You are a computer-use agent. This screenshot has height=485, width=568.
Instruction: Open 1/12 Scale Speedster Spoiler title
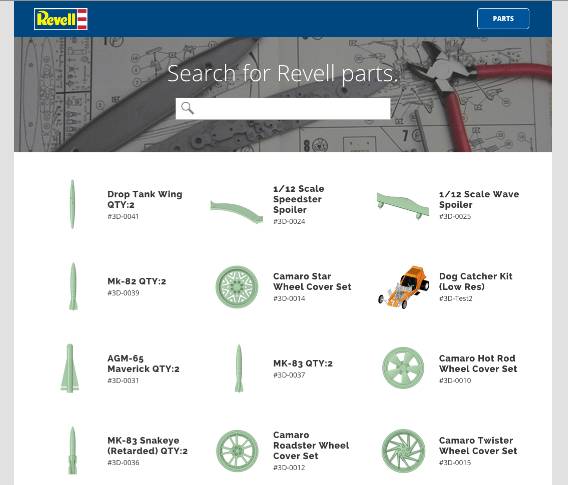299,199
